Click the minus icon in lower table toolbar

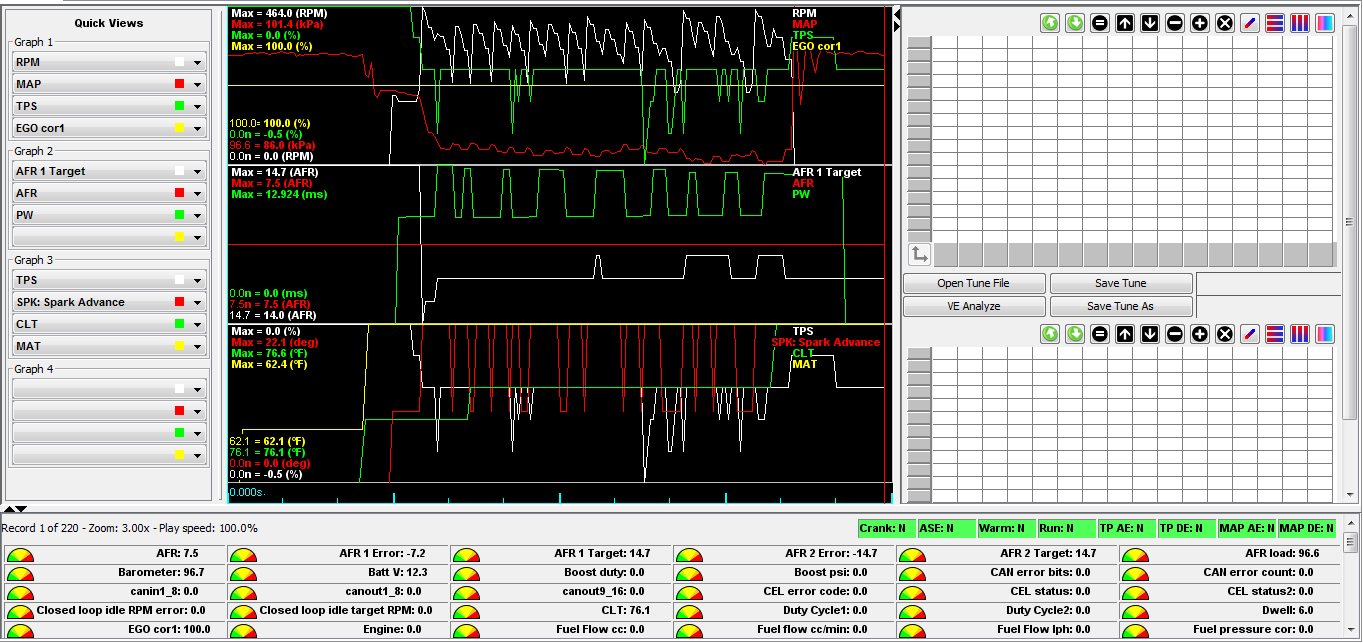pyautogui.click(x=1175, y=334)
